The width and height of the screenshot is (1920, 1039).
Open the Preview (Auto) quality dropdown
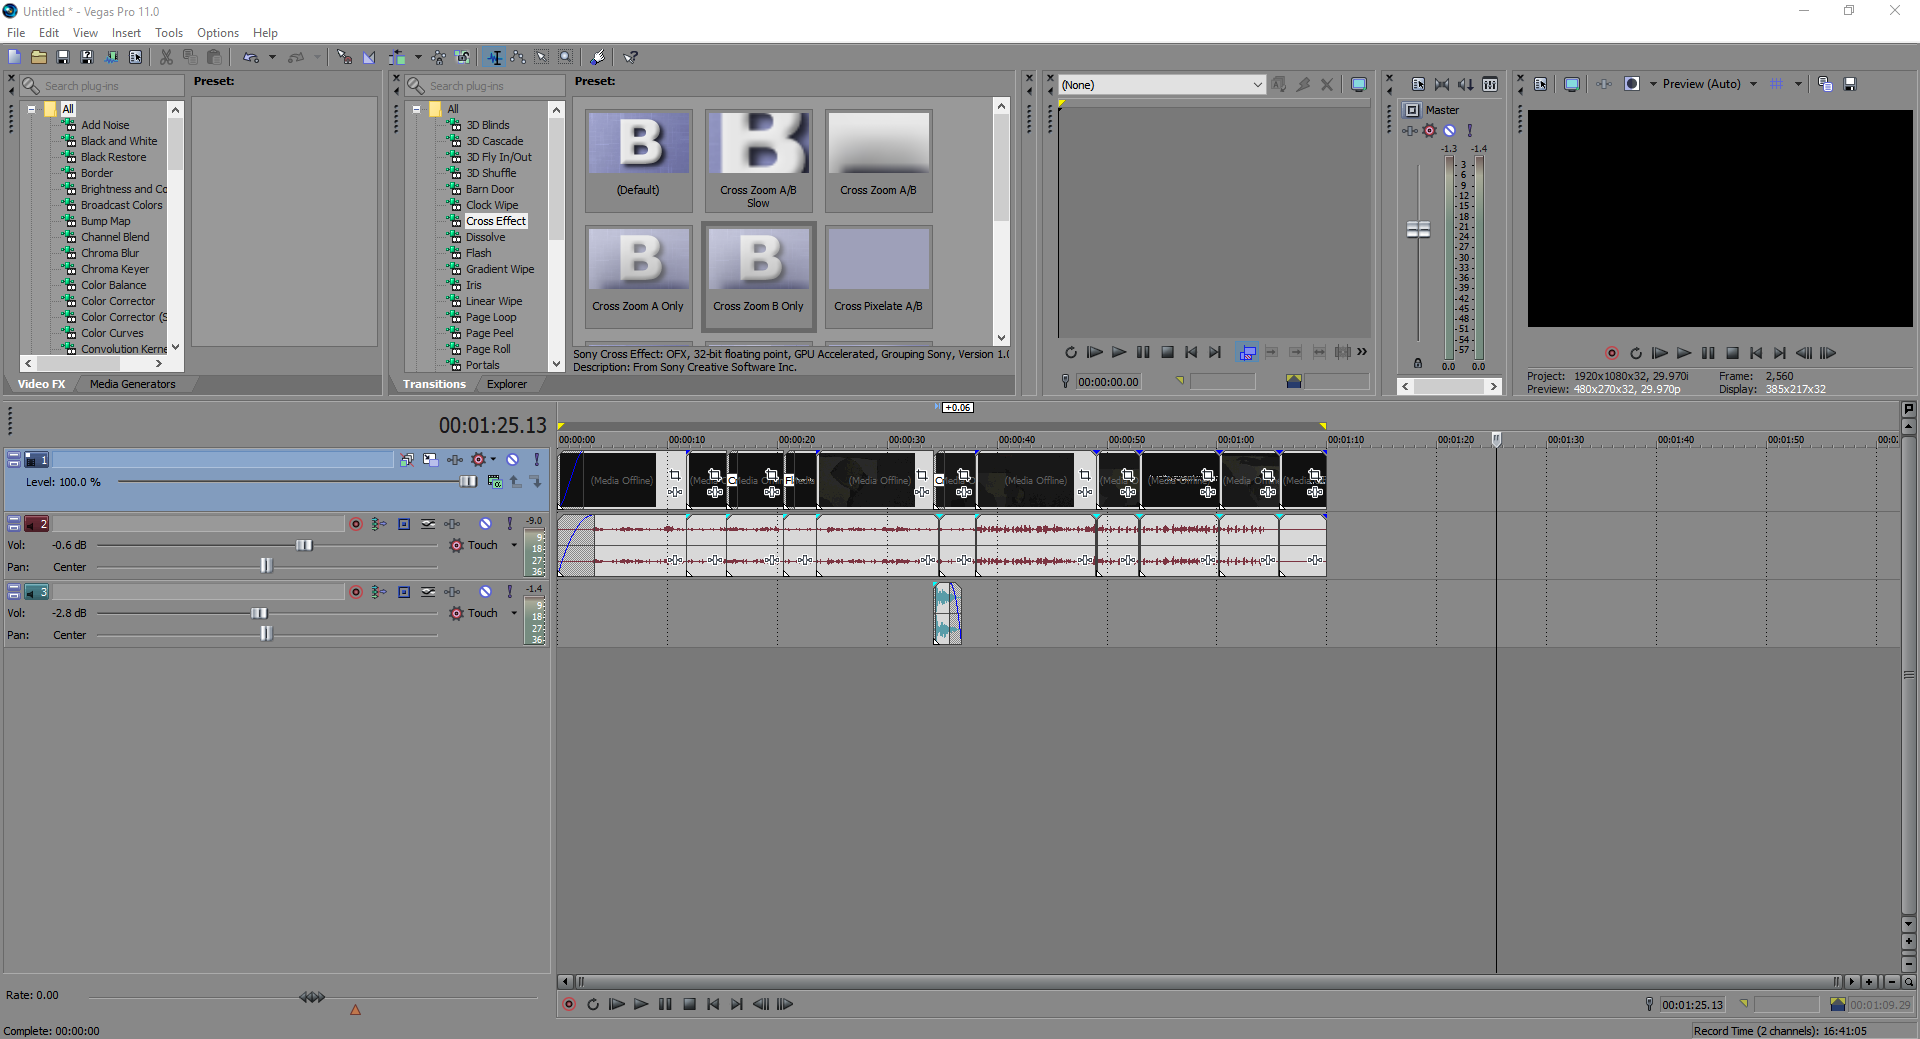point(1753,84)
